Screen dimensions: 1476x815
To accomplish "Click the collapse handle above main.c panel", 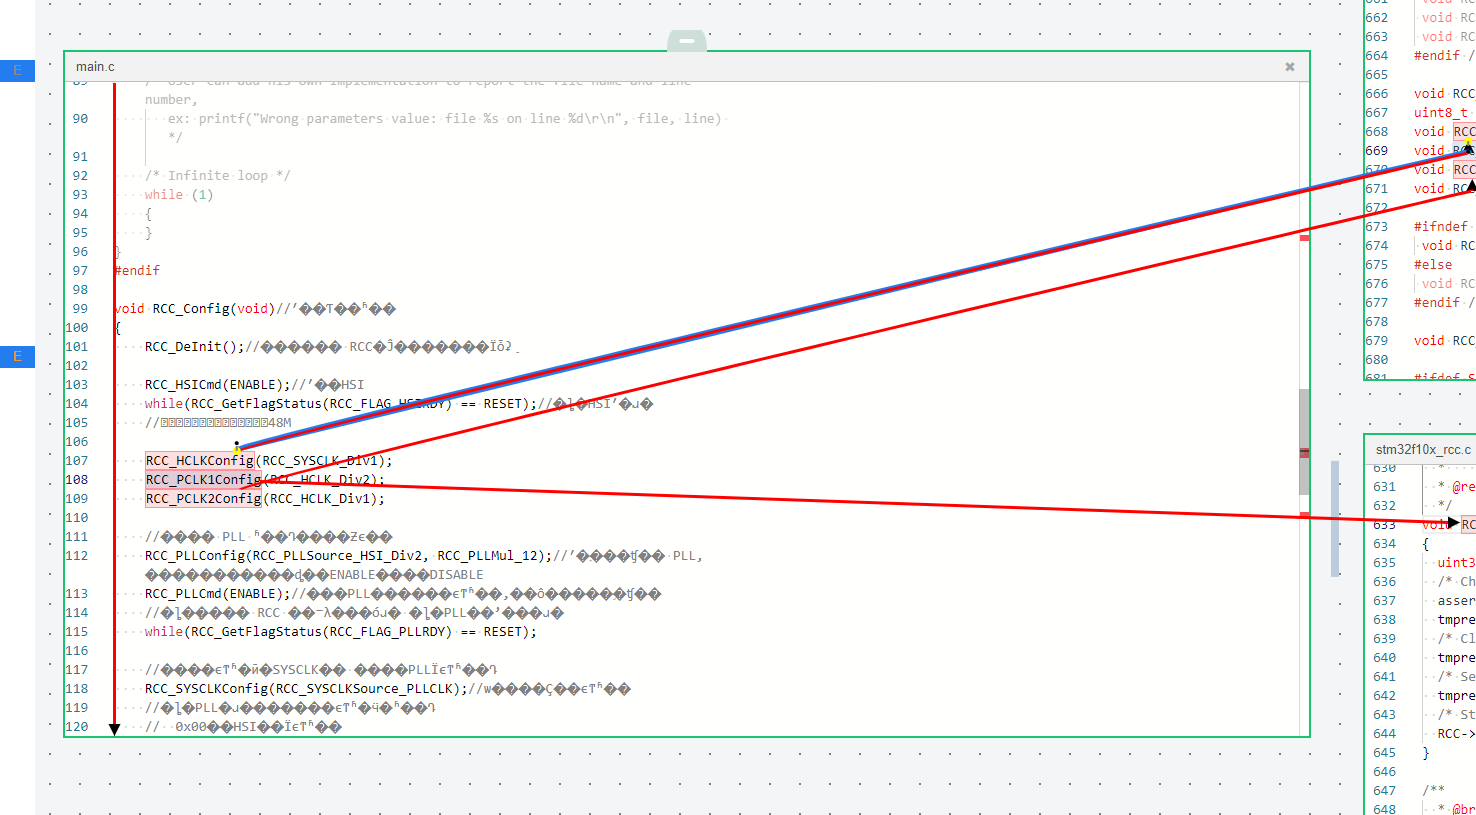I will tap(686, 41).
